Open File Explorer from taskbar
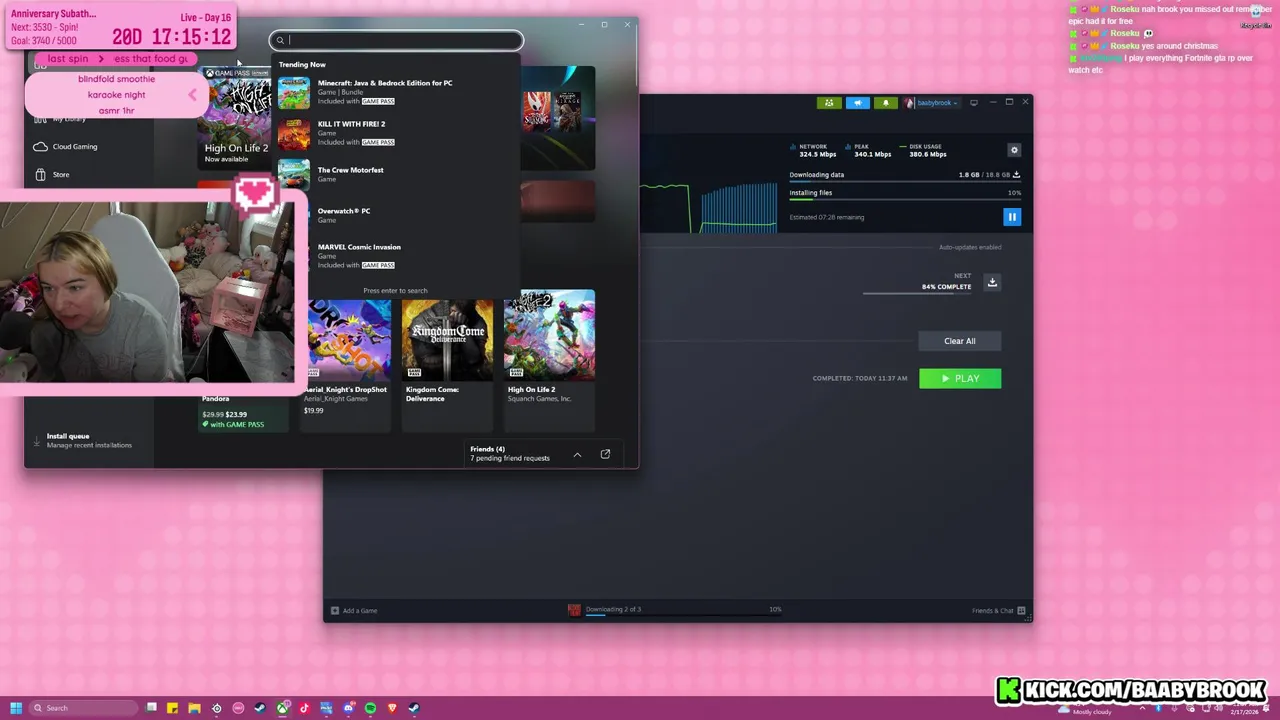1280x720 pixels. tap(194, 708)
